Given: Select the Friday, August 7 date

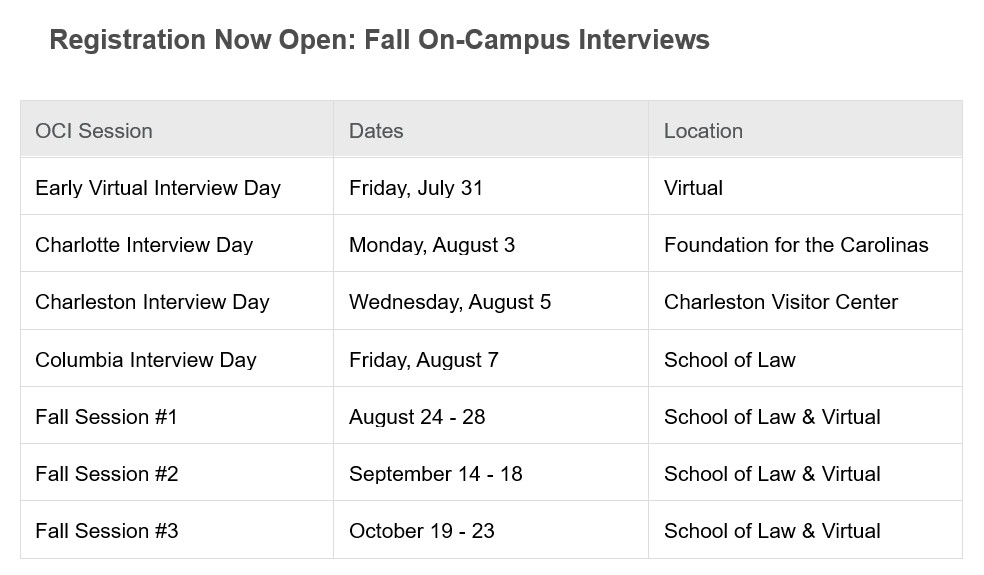Looking at the screenshot, I should tap(424, 360).
